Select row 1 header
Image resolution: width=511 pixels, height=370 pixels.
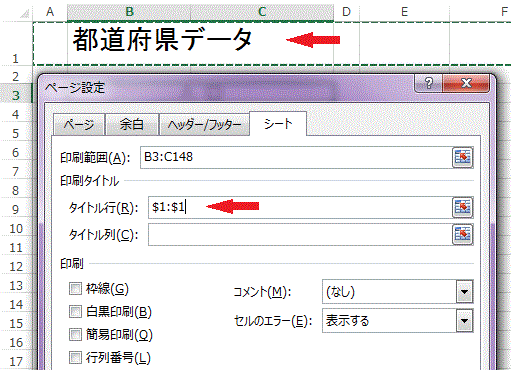pyautogui.click(x=16, y=43)
